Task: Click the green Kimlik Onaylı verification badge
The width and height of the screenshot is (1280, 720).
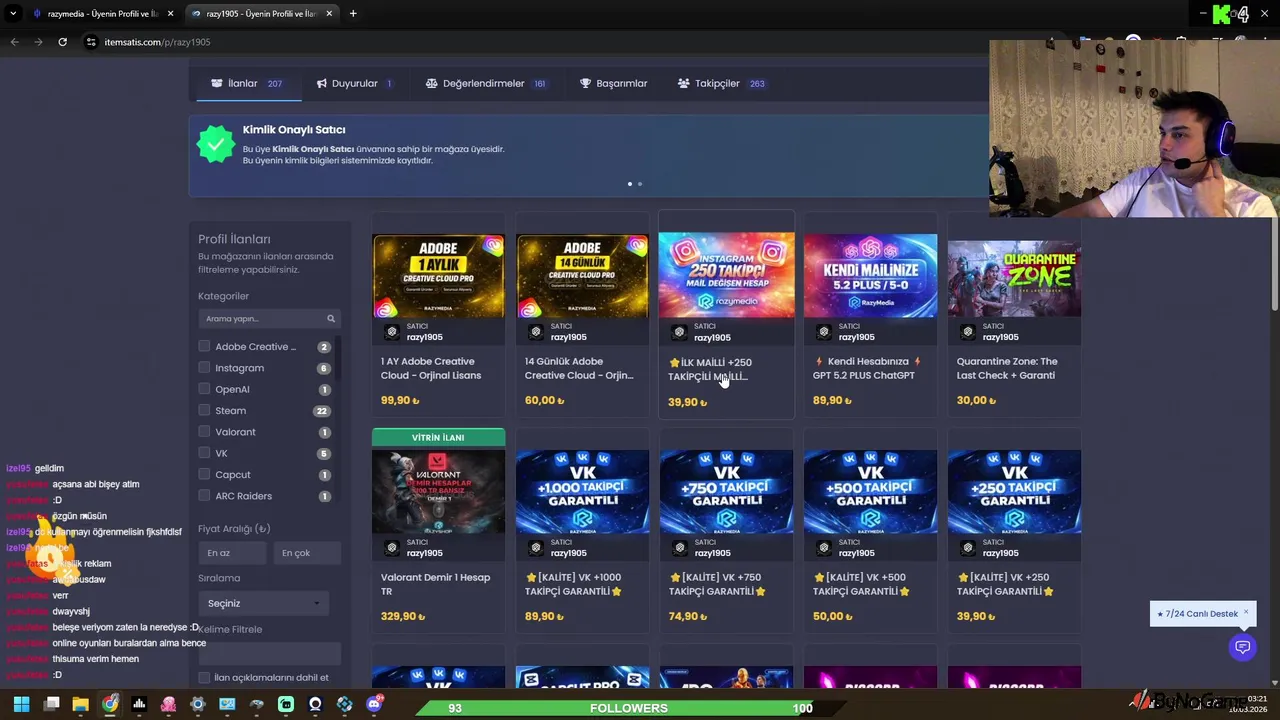Action: click(x=215, y=144)
